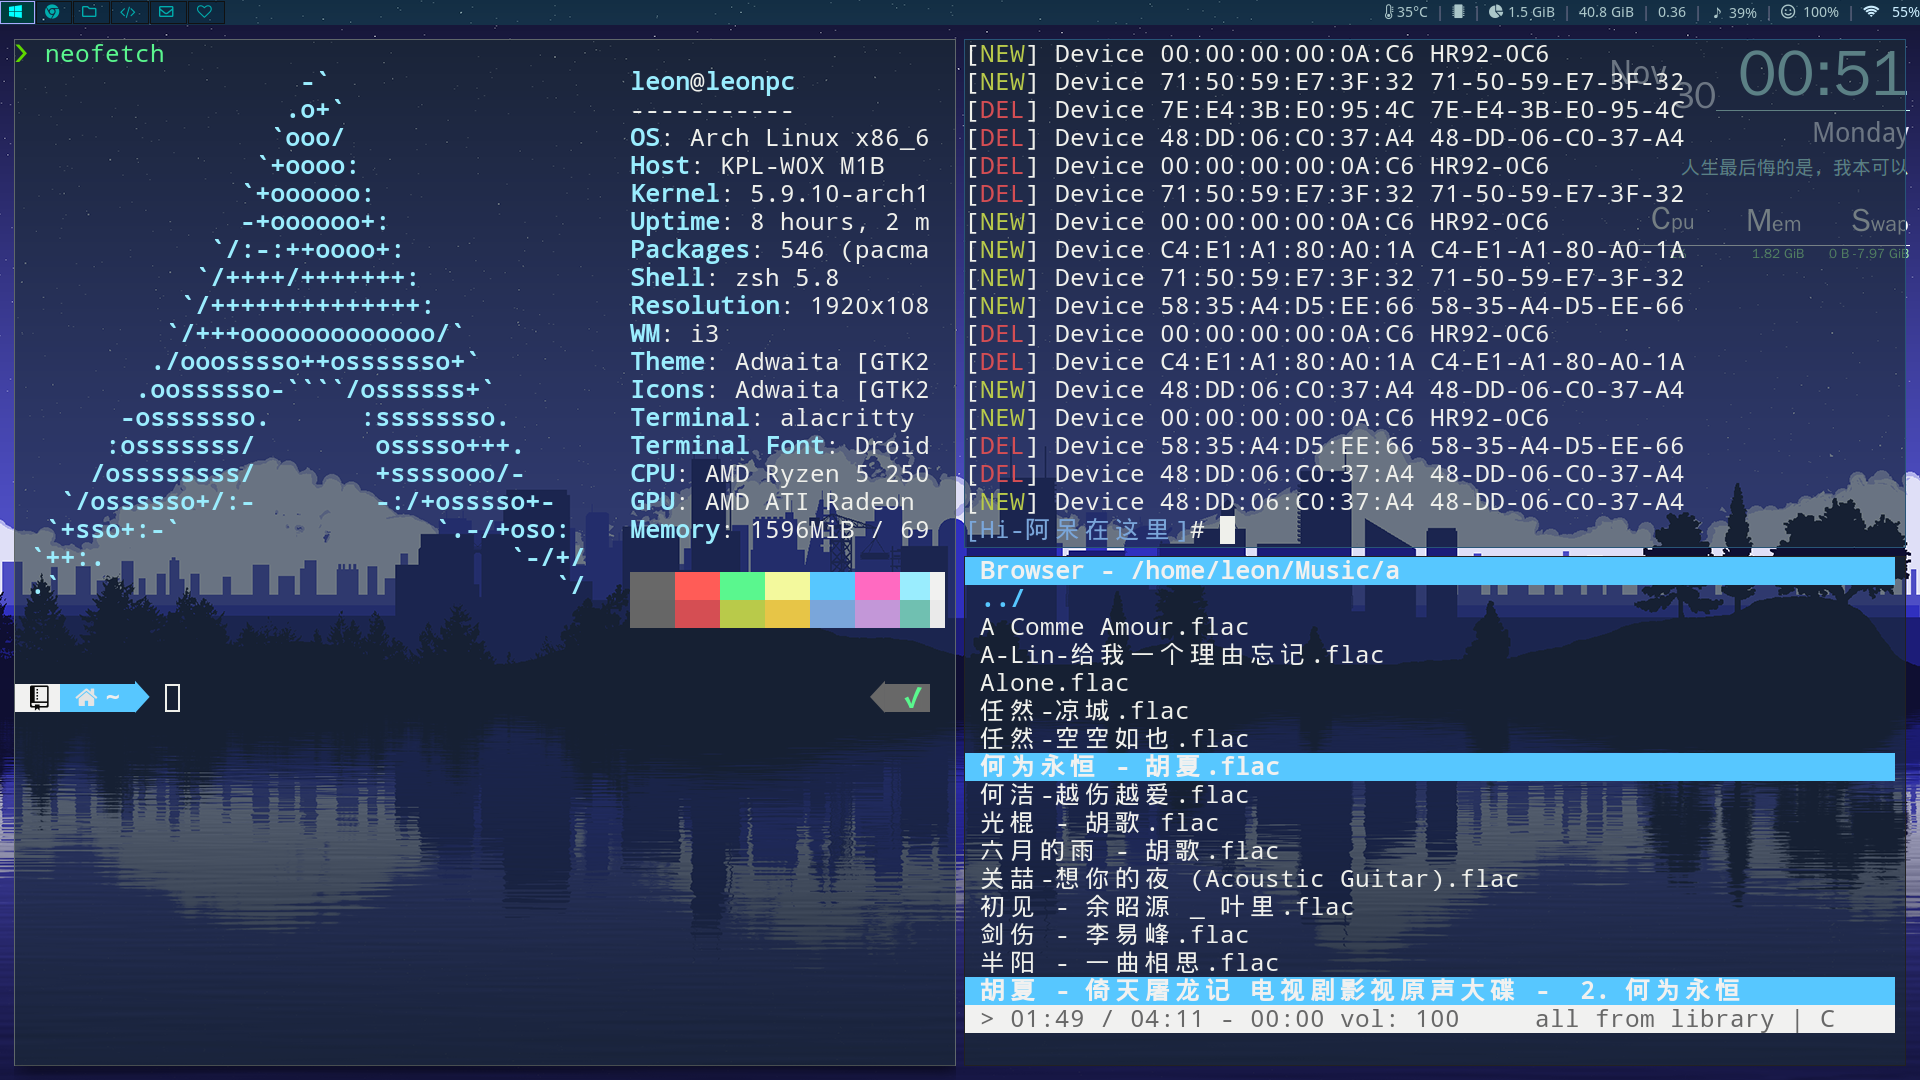1920x1080 pixels.
Task: Click the now-playing track title bar in cmus
Action: tap(1430, 991)
